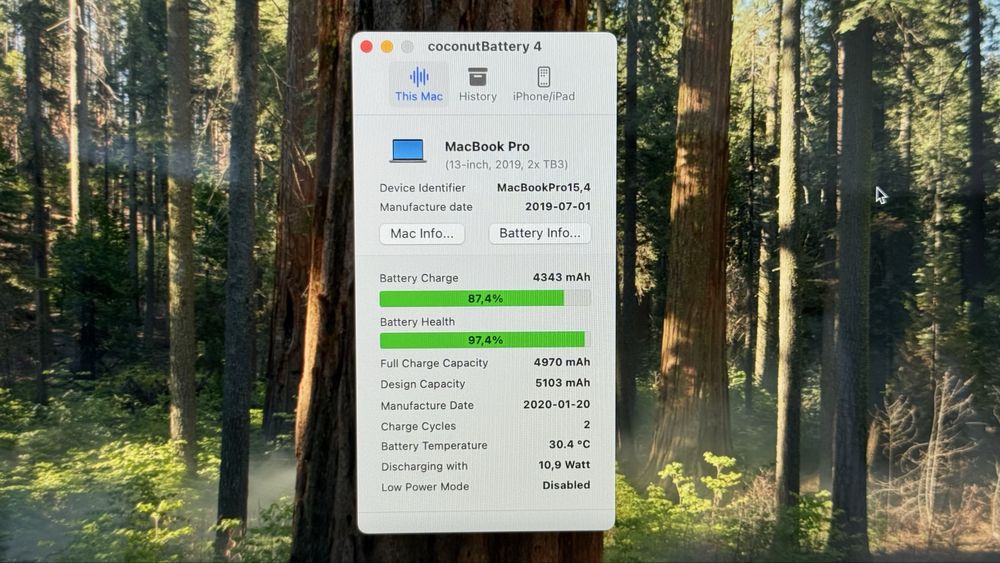Select the 2019-07-01 manufacture date value
Screen dimensions: 1000x563
[x=558, y=207]
